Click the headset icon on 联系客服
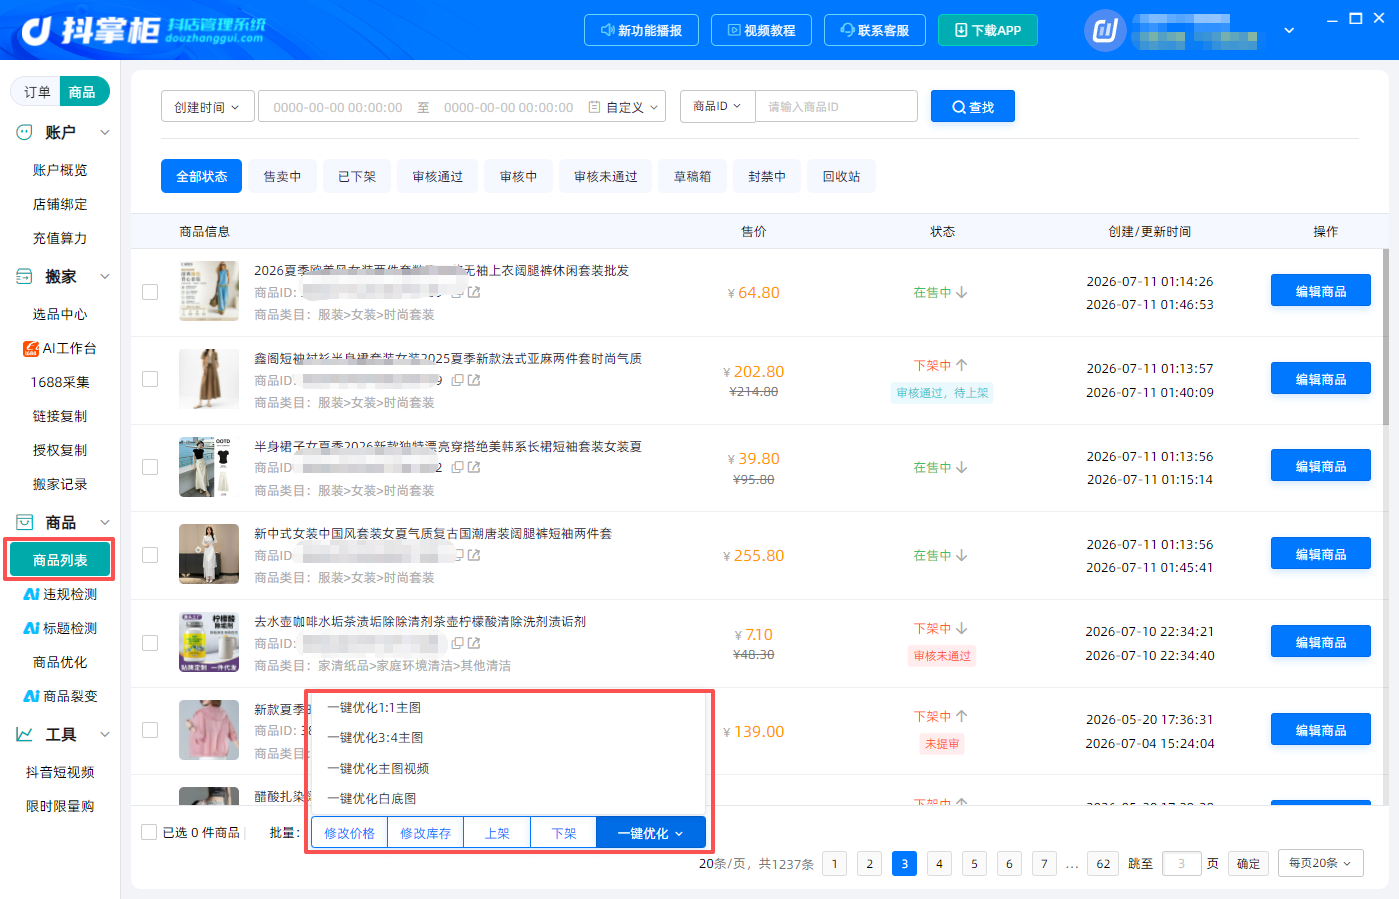Viewport: 1399px width, 899px height. click(x=847, y=30)
